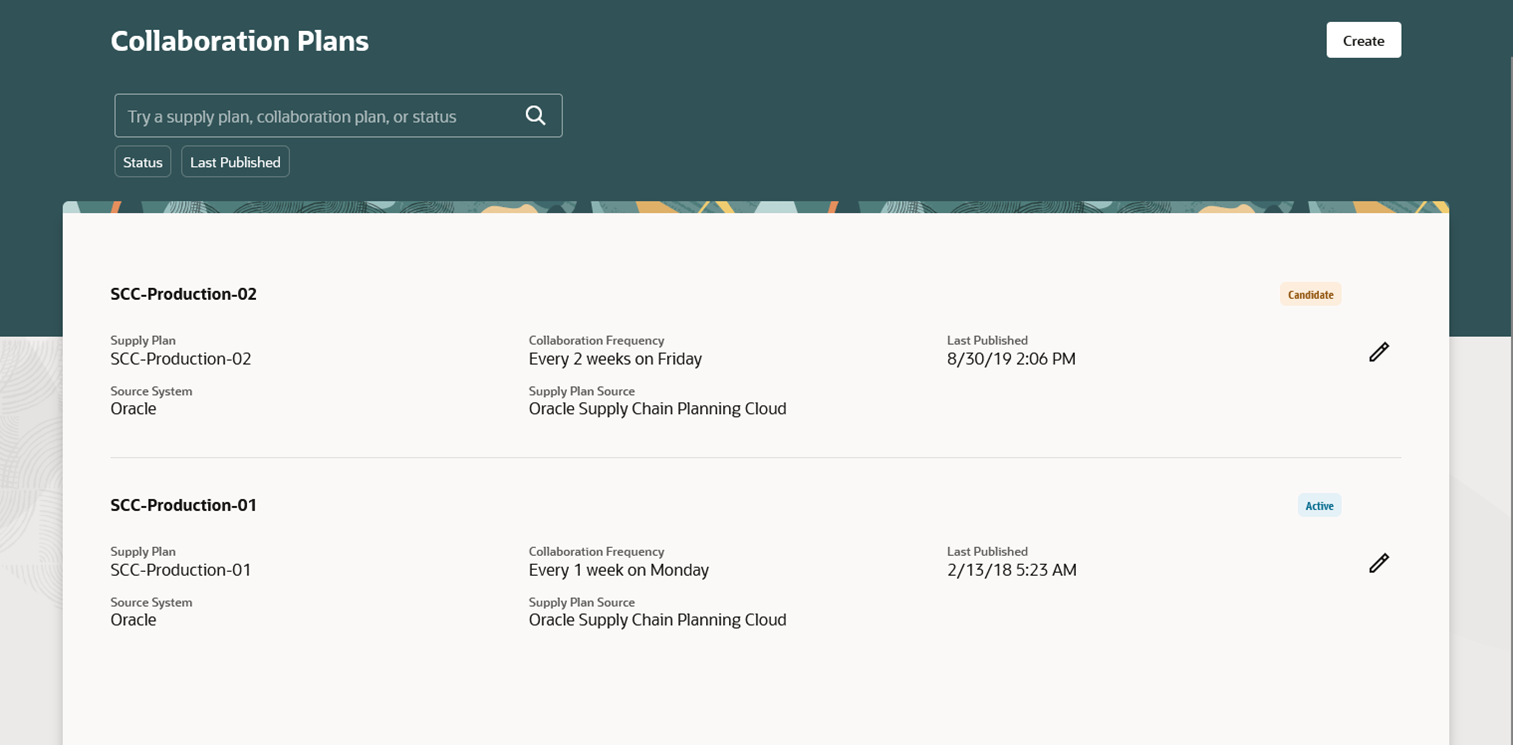Click Oracle Supply Chain Planning Cloud text
1513x745 pixels.
pos(657,408)
